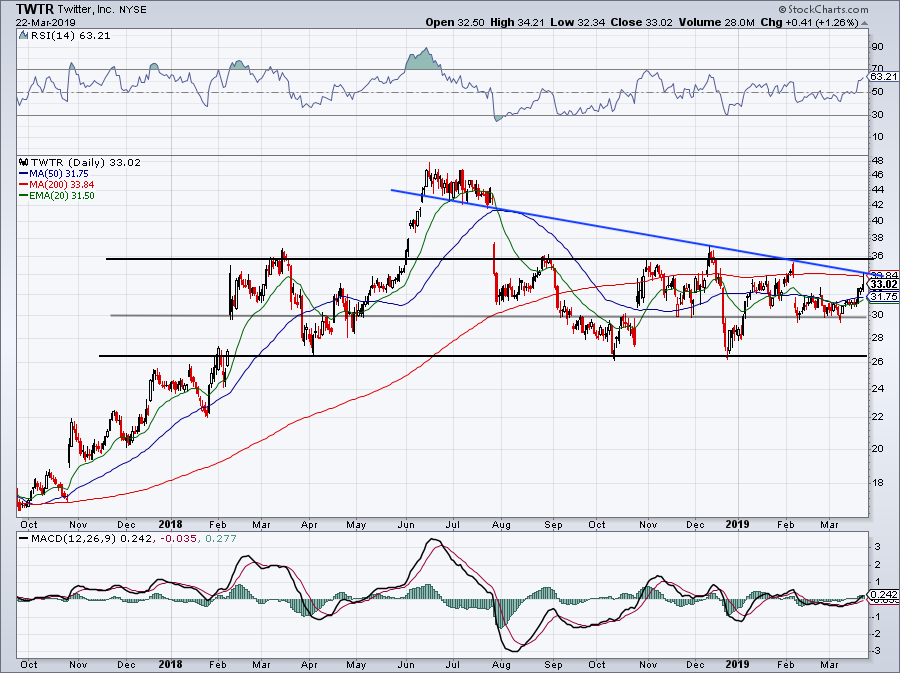Click the 36 level on the price axis

point(877,256)
